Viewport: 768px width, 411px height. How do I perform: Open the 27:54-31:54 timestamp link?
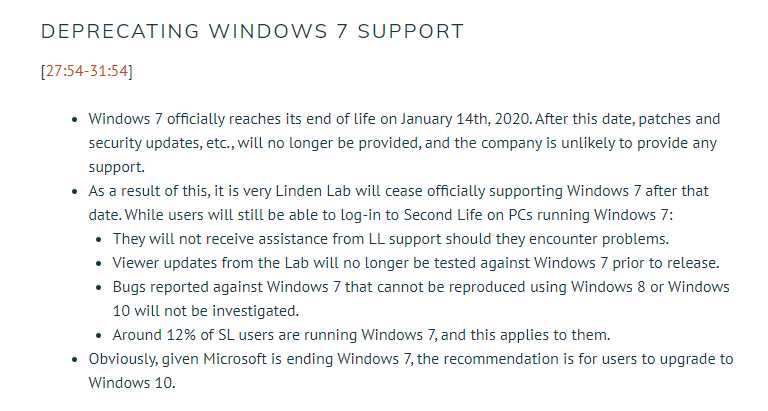click(x=87, y=71)
